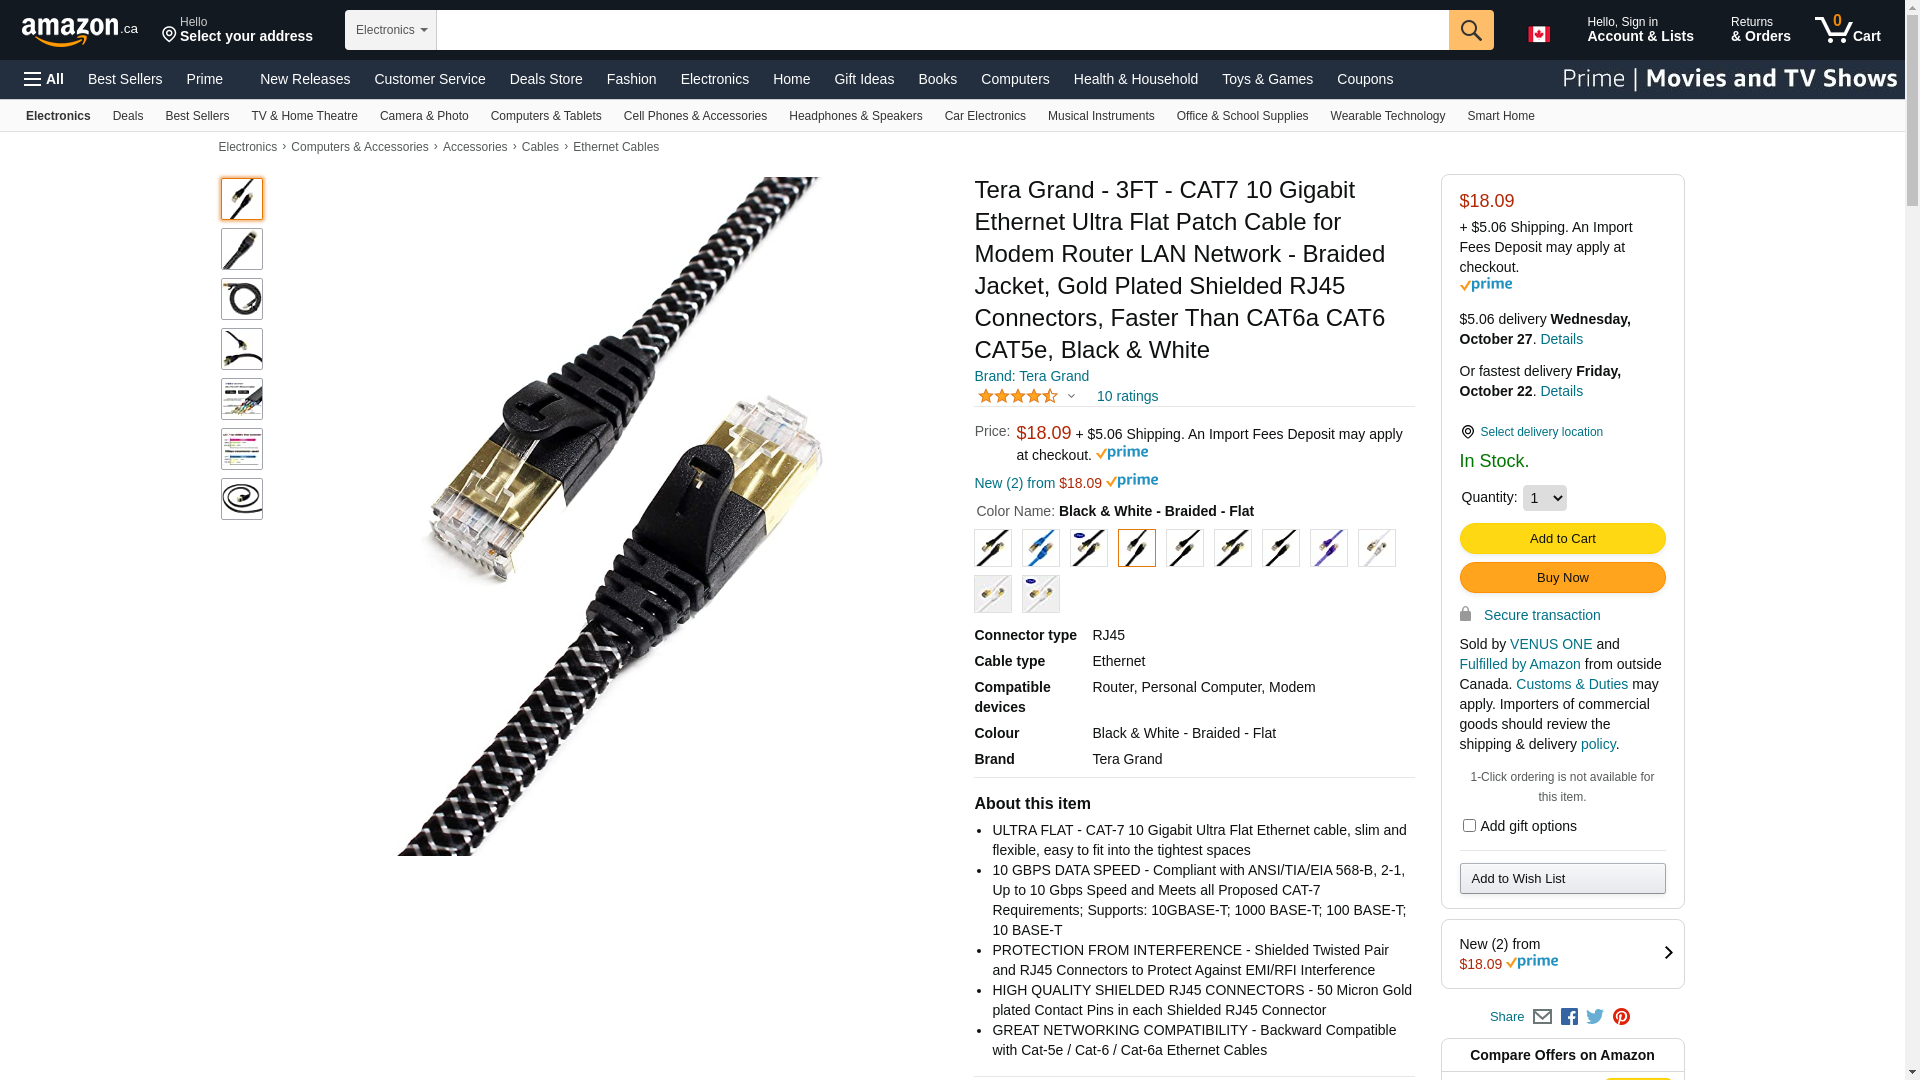Check the Add gift options box

pyautogui.click(x=1469, y=826)
